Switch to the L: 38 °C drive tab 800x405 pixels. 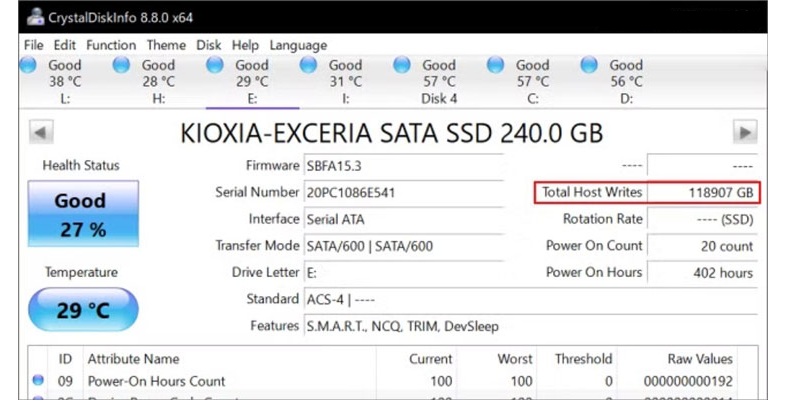coord(65,82)
